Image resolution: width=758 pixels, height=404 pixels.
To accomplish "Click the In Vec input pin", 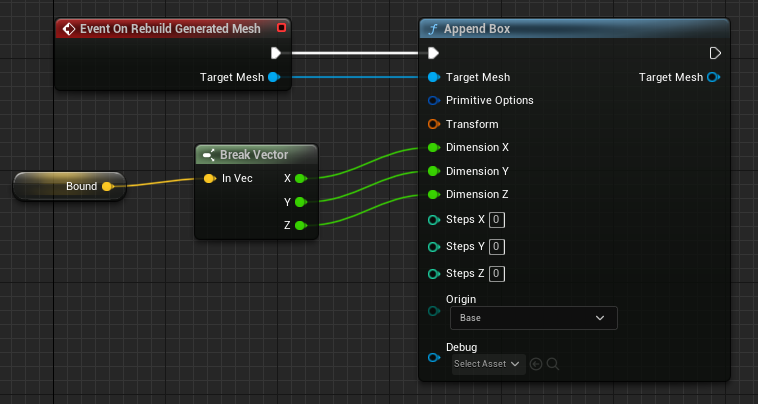I will (209, 178).
